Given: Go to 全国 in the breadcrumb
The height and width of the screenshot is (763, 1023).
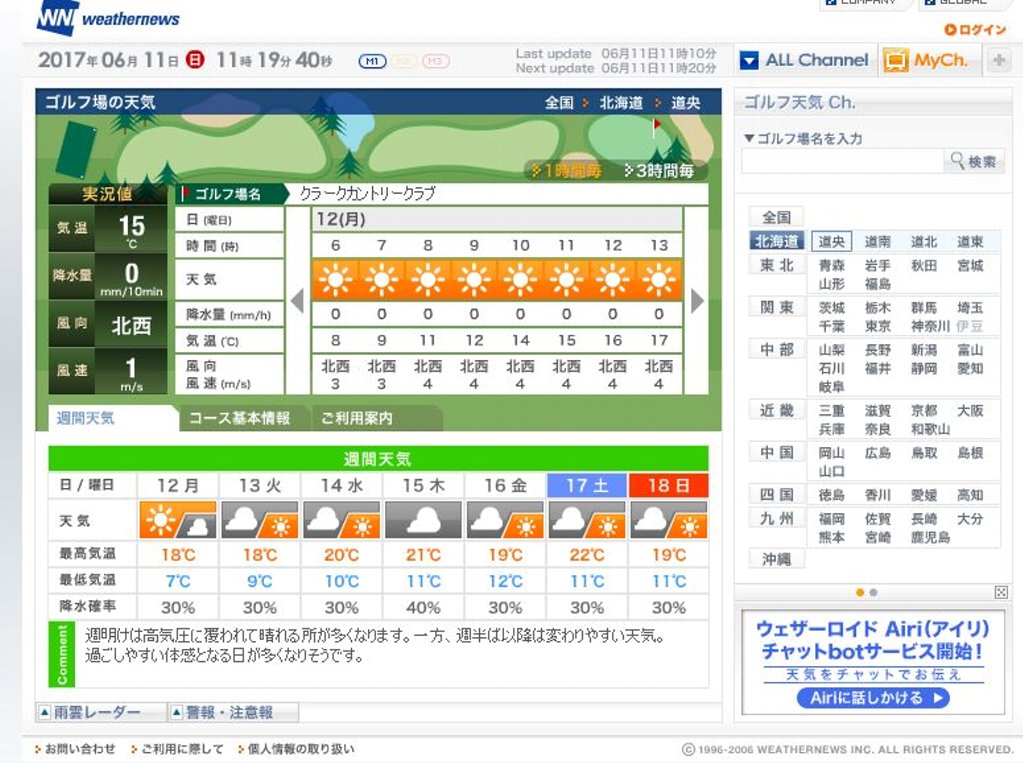Looking at the screenshot, I should (559, 102).
